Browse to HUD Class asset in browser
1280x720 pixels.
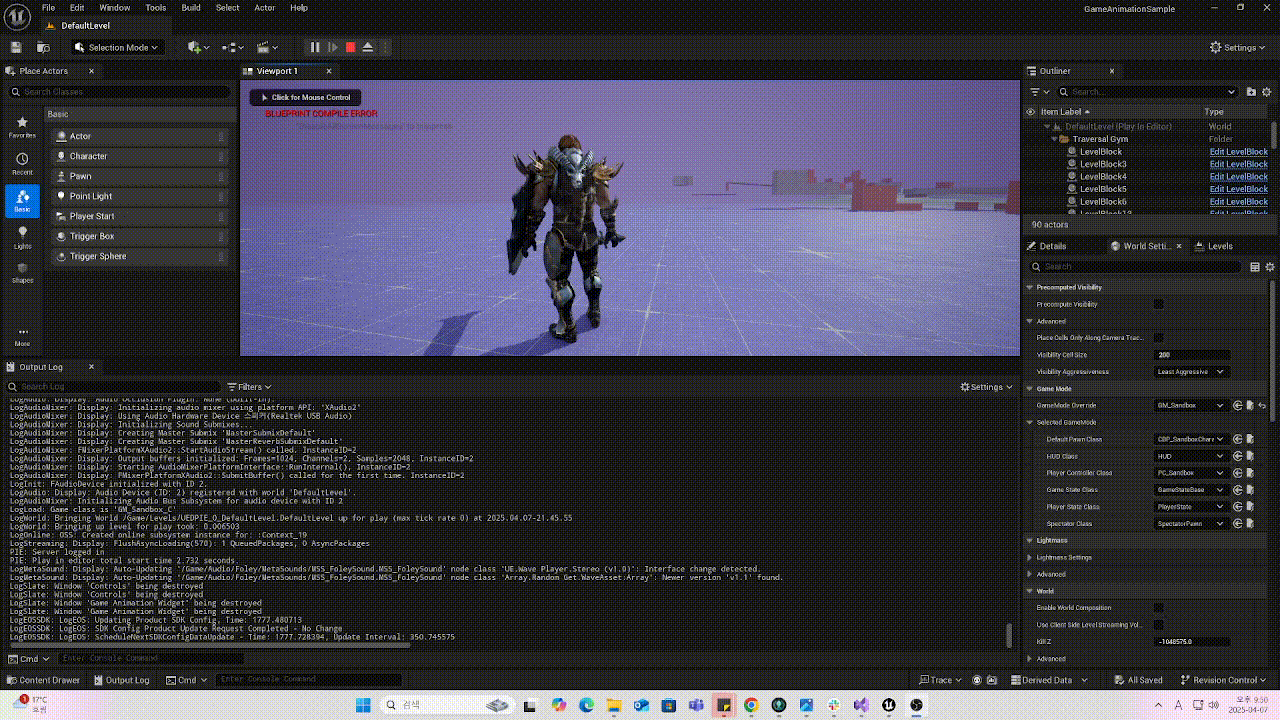1250,456
